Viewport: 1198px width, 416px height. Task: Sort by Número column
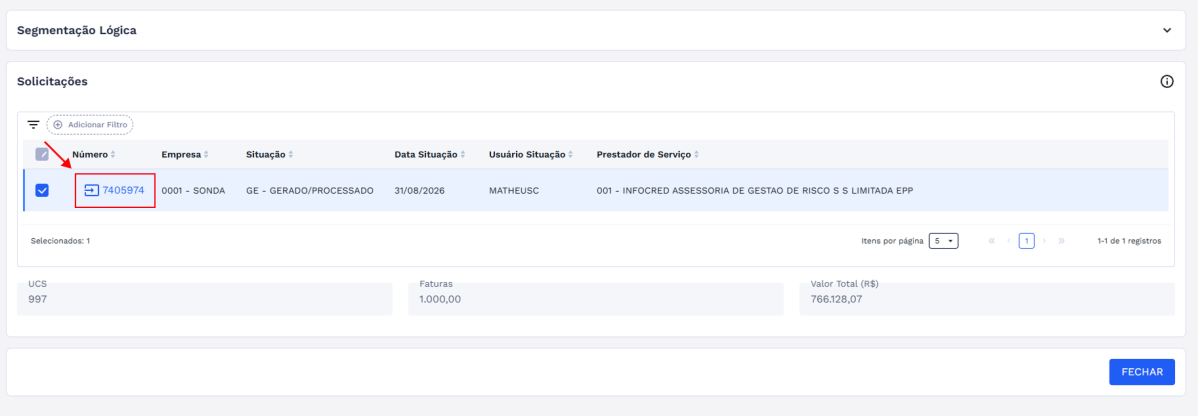click(94, 154)
